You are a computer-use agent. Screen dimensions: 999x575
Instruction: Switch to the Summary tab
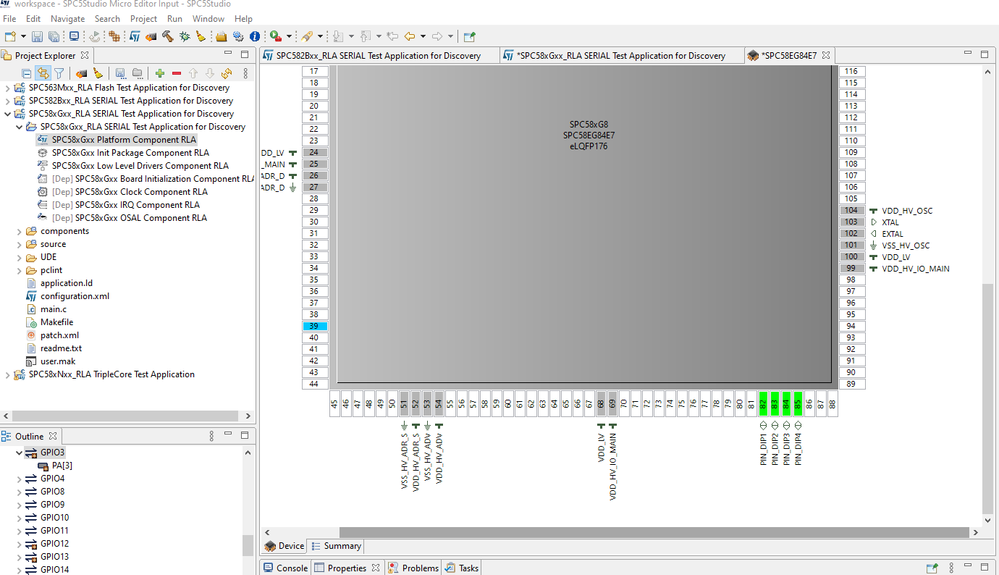click(x=336, y=546)
